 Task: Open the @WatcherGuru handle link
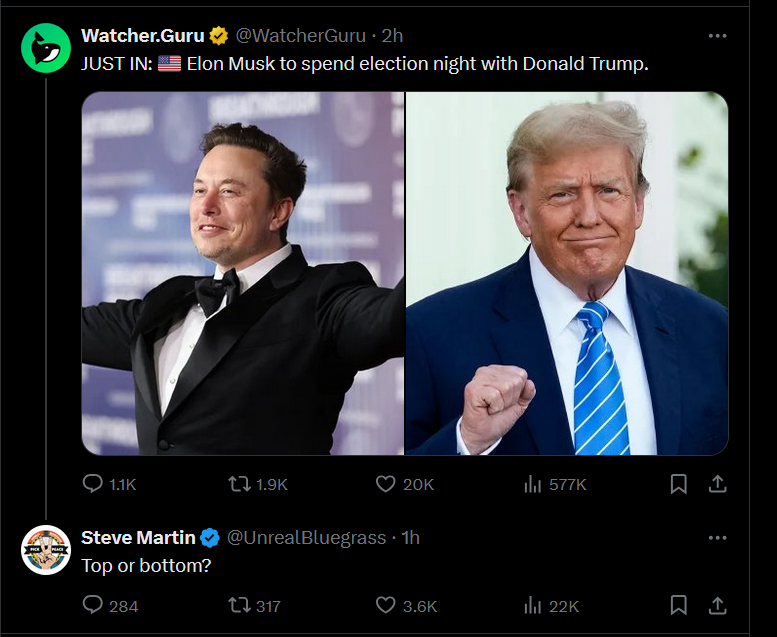pyautogui.click(x=300, y=36)
